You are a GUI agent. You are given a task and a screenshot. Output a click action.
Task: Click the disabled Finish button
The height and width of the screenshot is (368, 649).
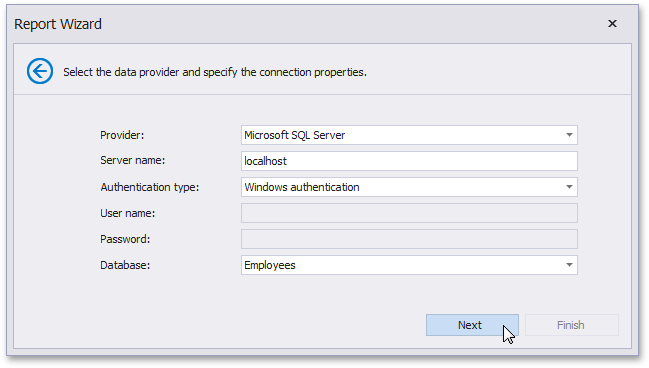[x=572, y=325]
